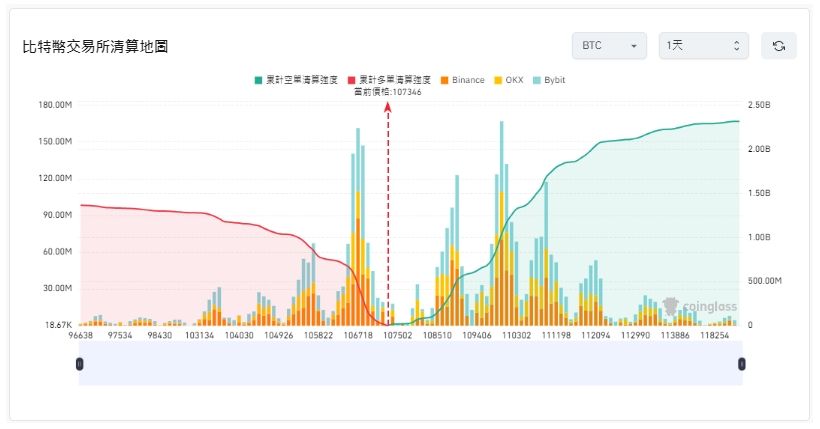Click the 118254 x-axis price label
The height and width of the screenshot is (429, 820).
point(715,335)
